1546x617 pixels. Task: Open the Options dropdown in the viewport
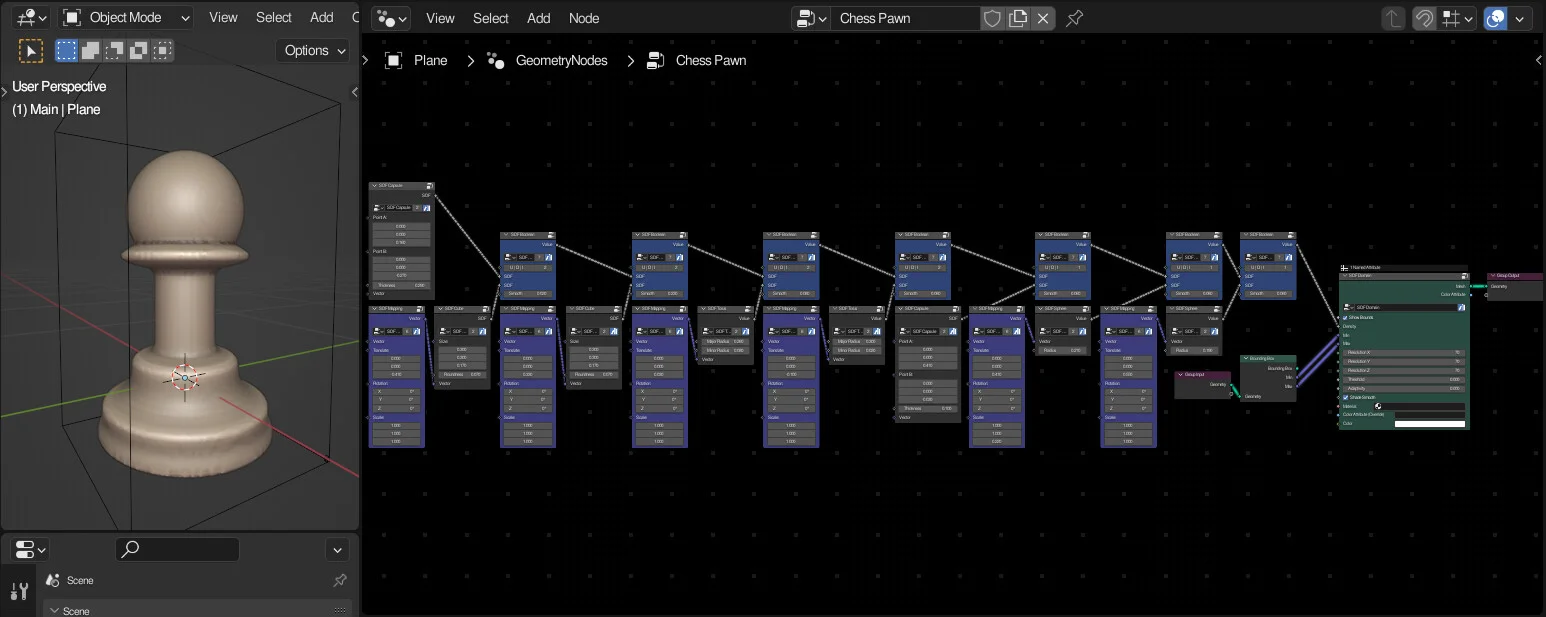coord(312,50)
